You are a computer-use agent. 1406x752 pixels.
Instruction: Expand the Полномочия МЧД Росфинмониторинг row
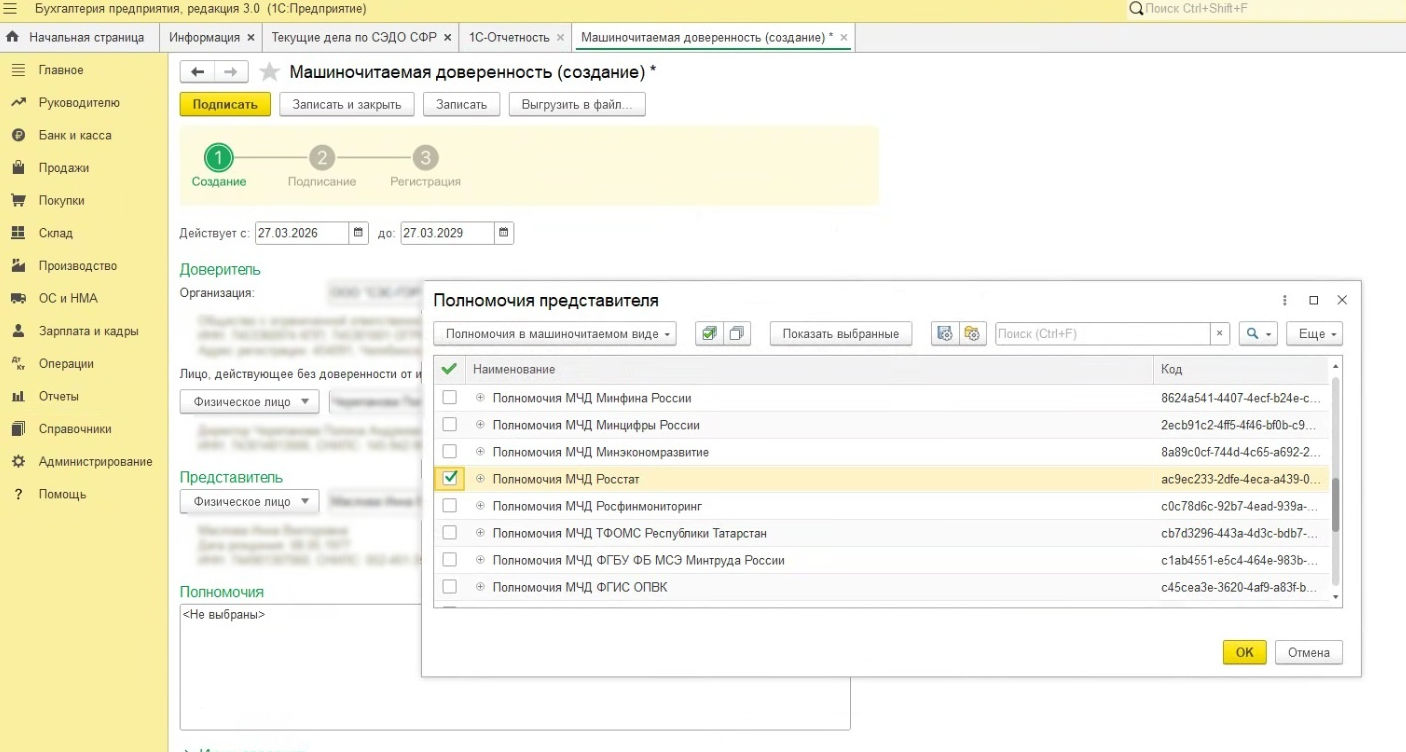pyautogui.click(x=480, y=506)
